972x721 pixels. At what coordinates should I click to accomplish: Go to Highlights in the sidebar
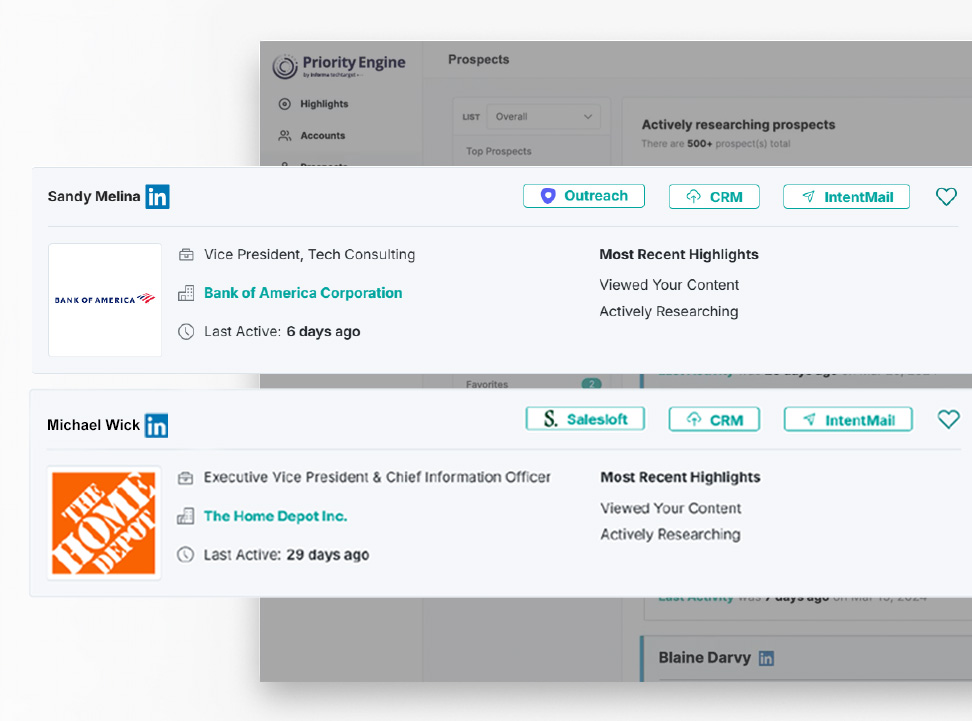[x=324, y=104]
